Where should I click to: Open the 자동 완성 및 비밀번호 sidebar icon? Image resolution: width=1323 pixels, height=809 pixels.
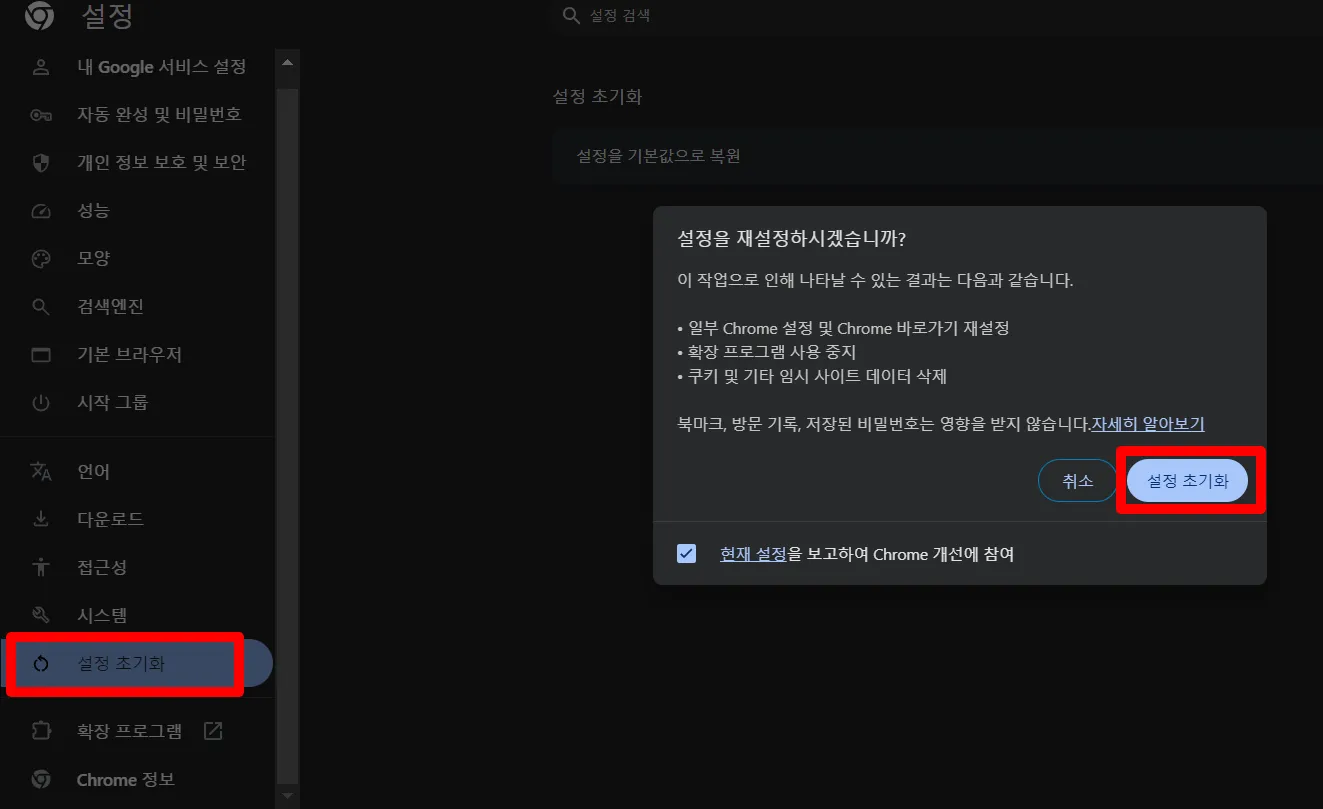pos(41,114)
